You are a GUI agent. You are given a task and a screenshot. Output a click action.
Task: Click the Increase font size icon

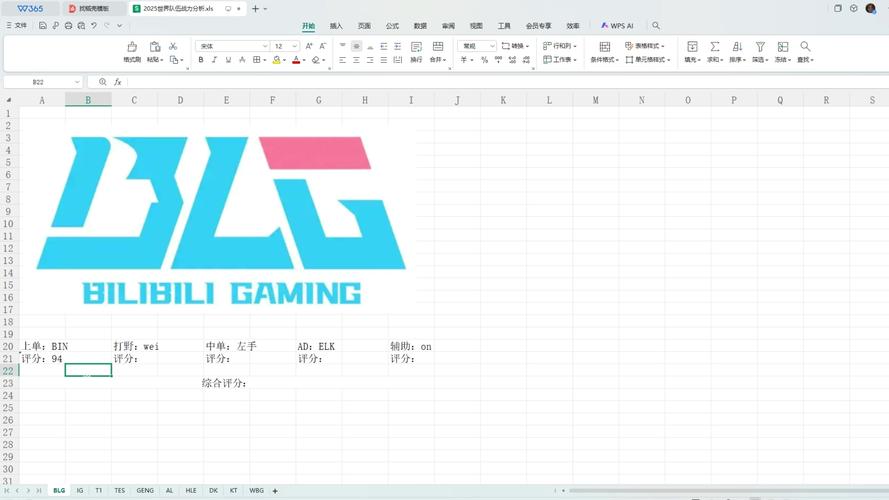click(x=309, y=46)
